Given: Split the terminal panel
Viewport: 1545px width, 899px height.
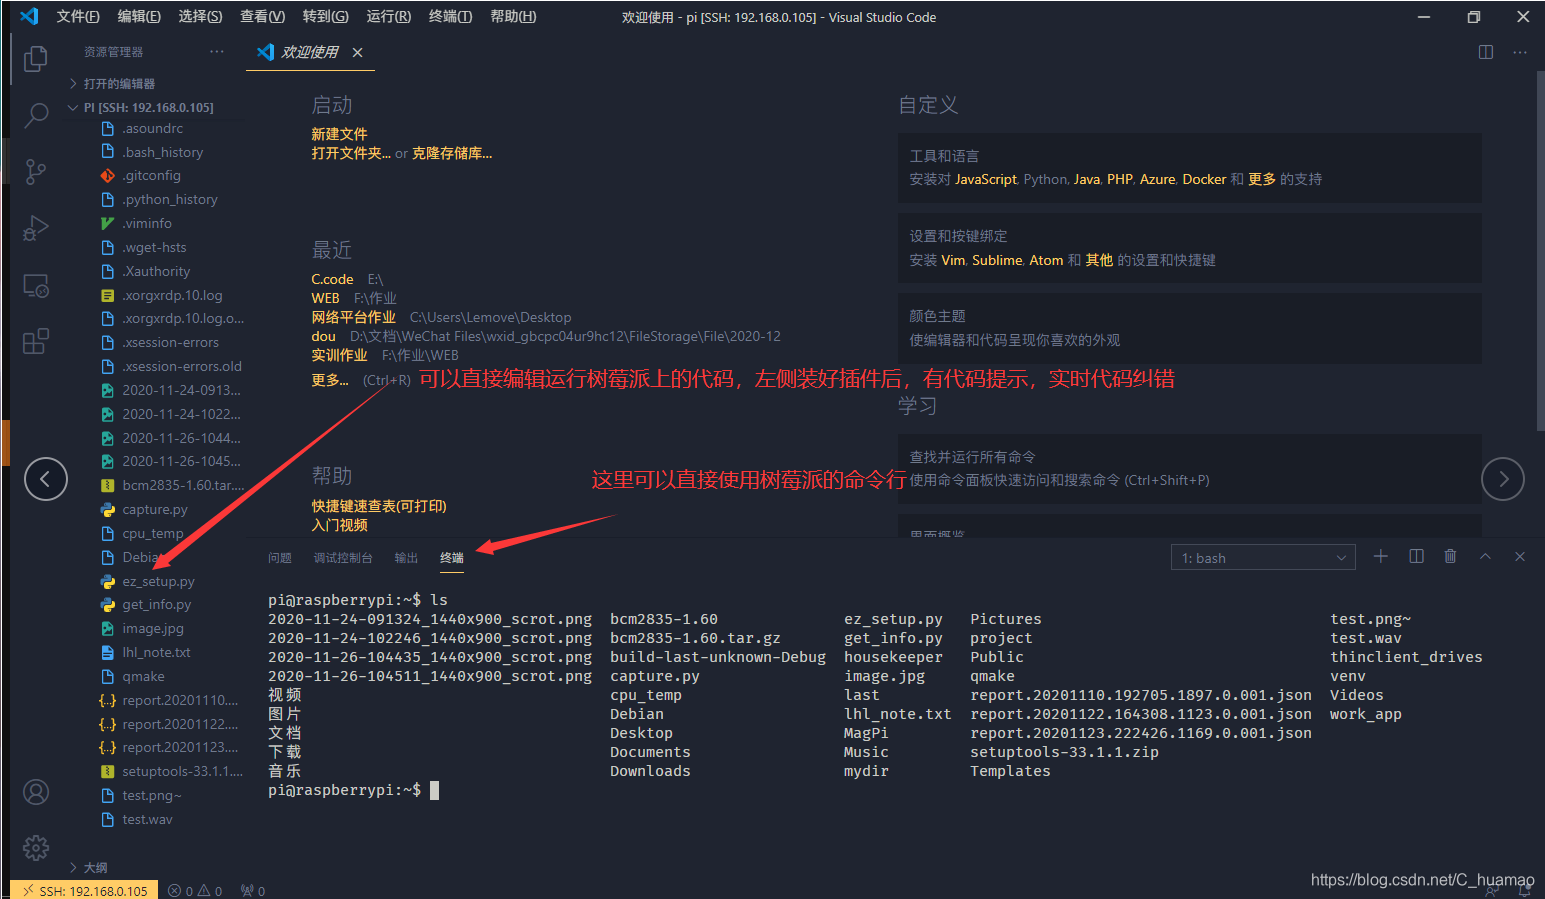Looking at the screenshot, I should [x=1416, y=556].
